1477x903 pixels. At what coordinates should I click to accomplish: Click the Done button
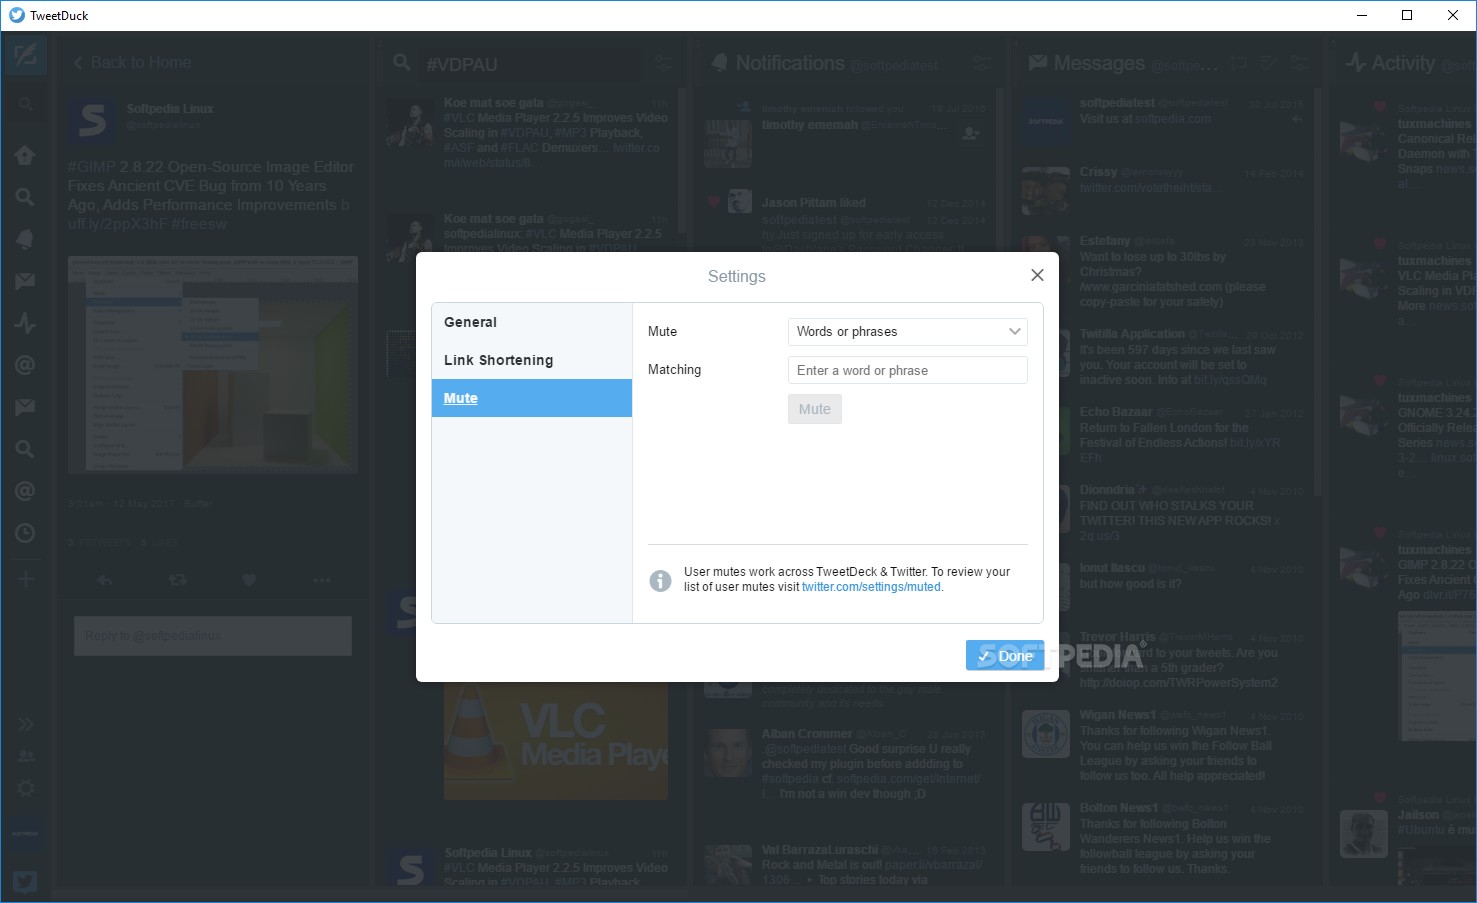pos(1005,656)
